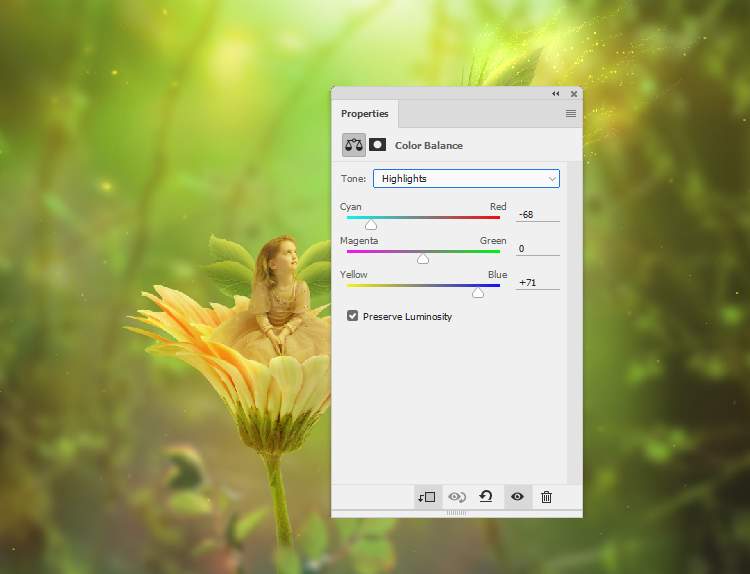750x574 pixels.
Task: Click the Blue label
Action: pyautogui.click(x=497, y=275)
